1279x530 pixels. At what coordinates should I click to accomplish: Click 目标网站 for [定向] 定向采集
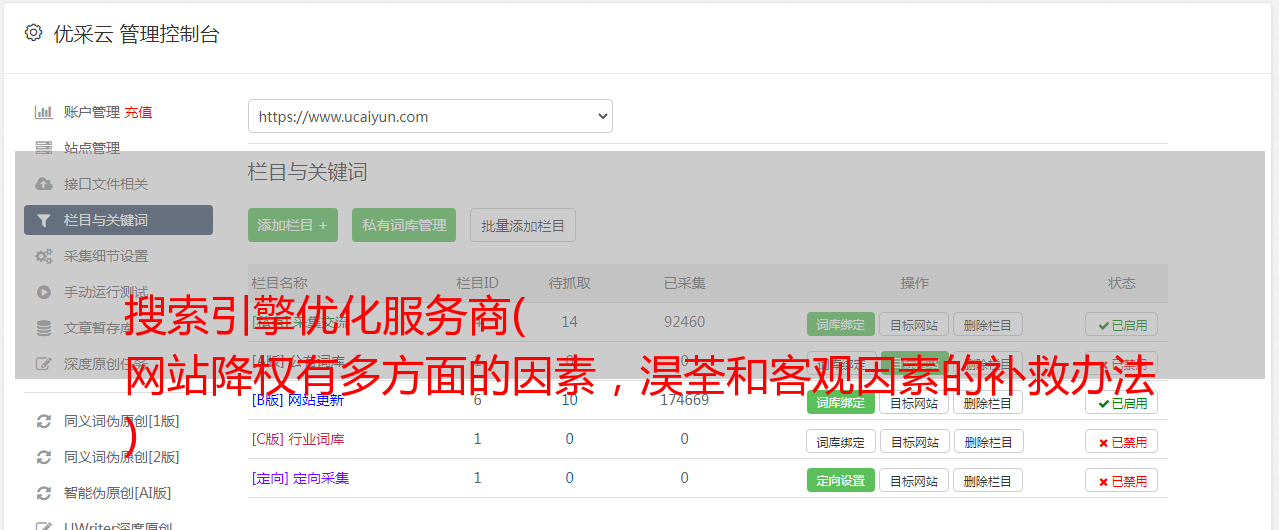pos(914,480)
